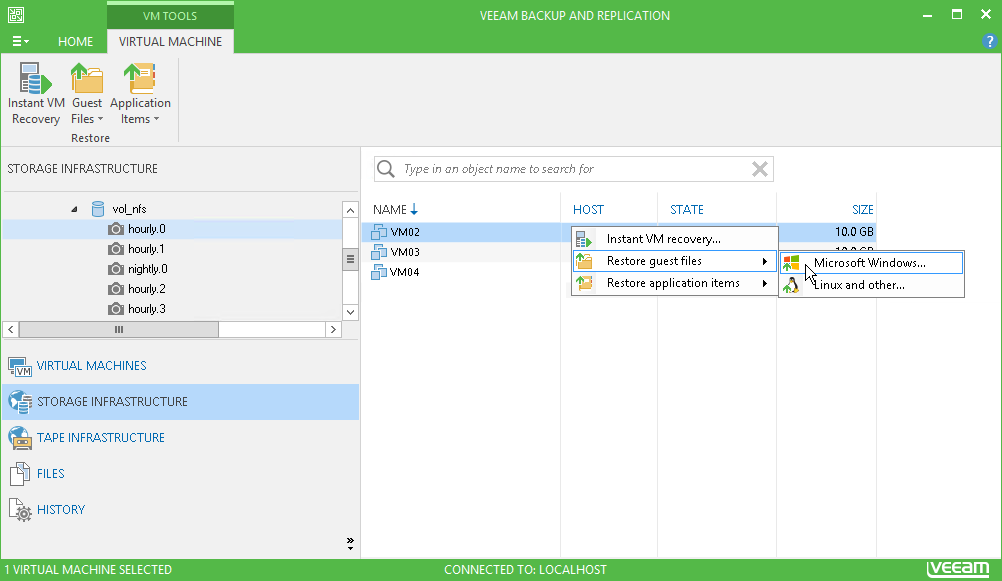
Task: Click the camera icon beside nightly.0
Action: (x=116, y=268)
